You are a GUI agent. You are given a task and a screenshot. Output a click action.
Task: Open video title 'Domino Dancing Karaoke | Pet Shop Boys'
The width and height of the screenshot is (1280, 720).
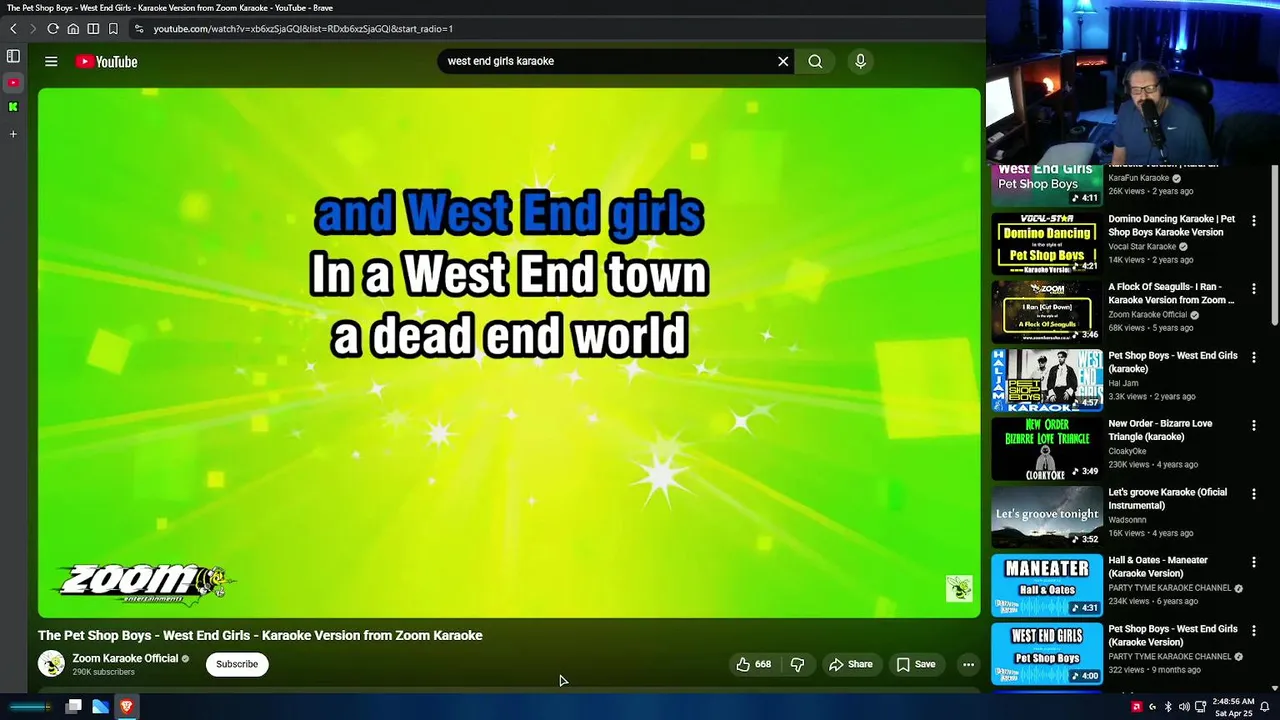(1171, 225)
